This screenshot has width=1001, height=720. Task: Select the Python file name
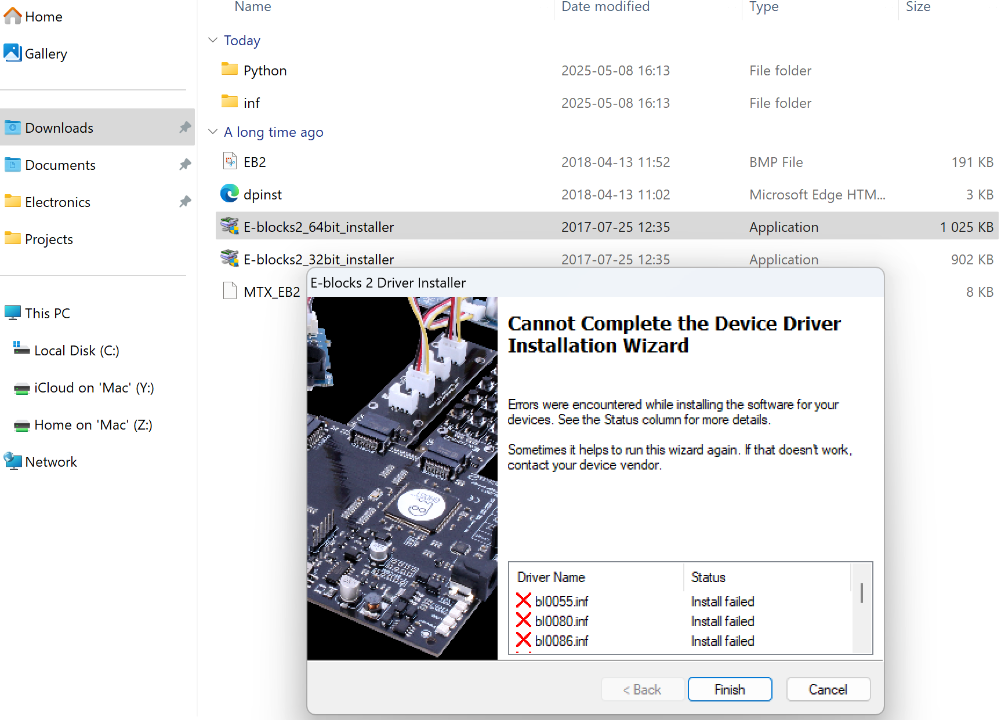click(x=265, y=70)
